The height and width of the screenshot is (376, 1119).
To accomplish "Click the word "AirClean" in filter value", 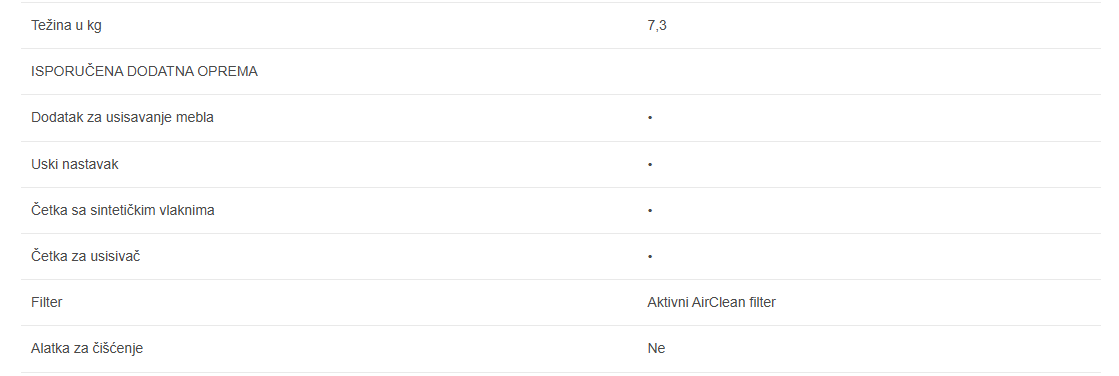I will coord(719,303).
